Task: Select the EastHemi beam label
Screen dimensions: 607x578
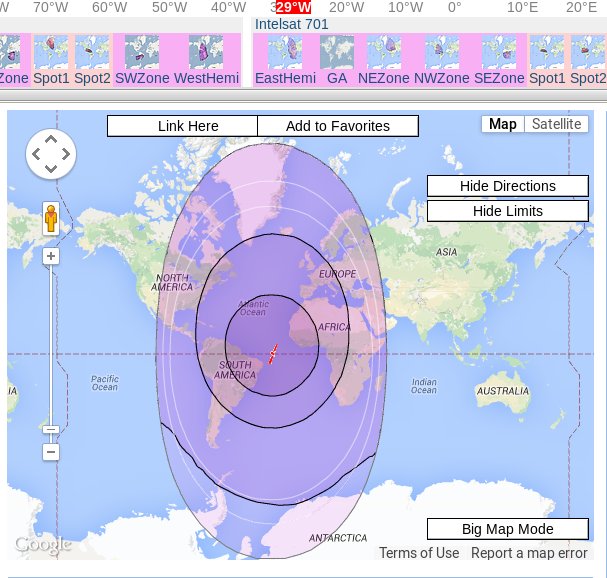Action: (285, 78)
